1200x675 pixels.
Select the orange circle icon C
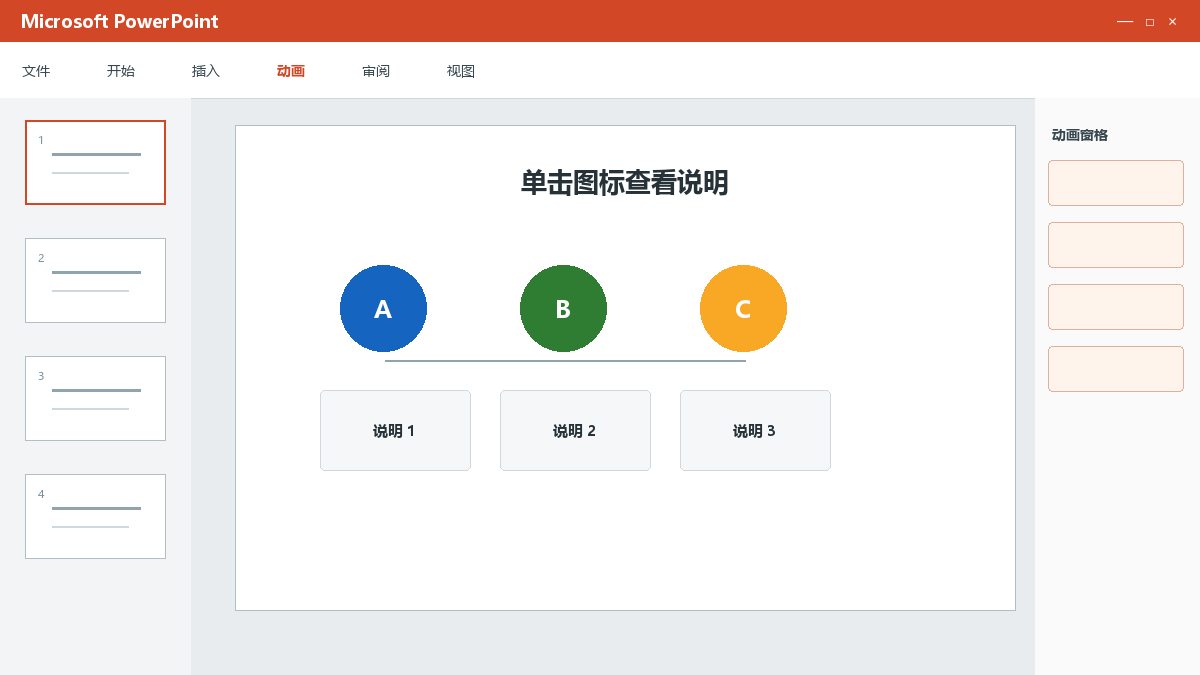pyautogui.click(x=743, y=309)
